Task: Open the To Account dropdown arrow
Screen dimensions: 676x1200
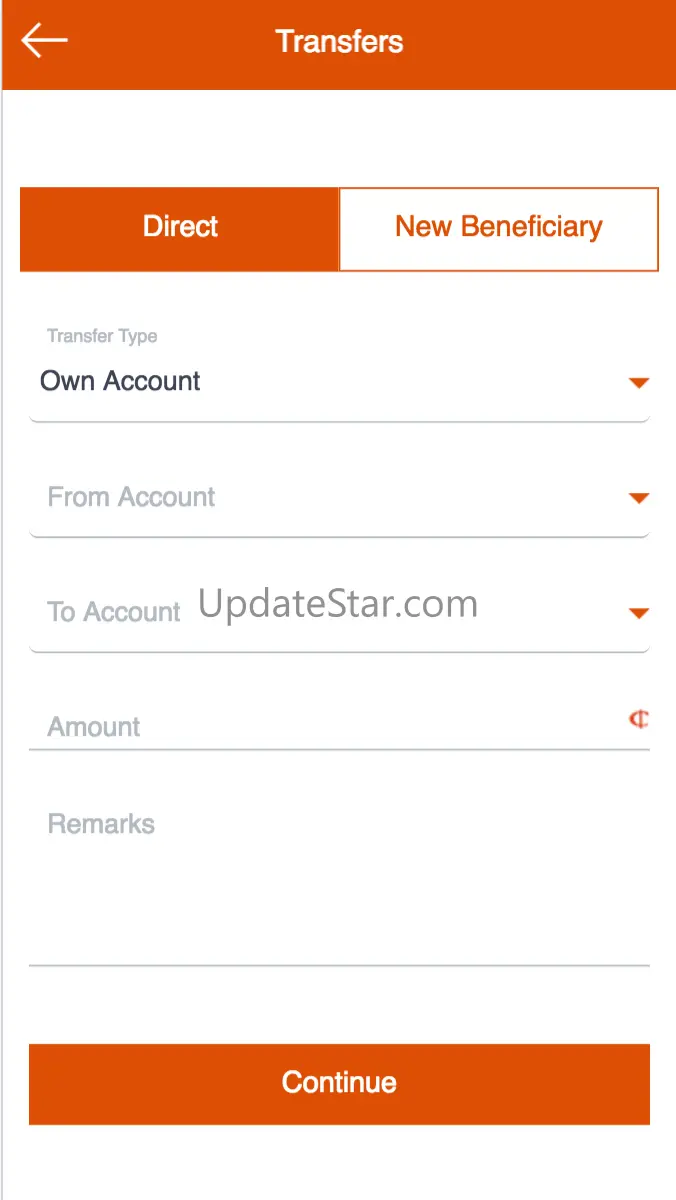Action: 639,613
